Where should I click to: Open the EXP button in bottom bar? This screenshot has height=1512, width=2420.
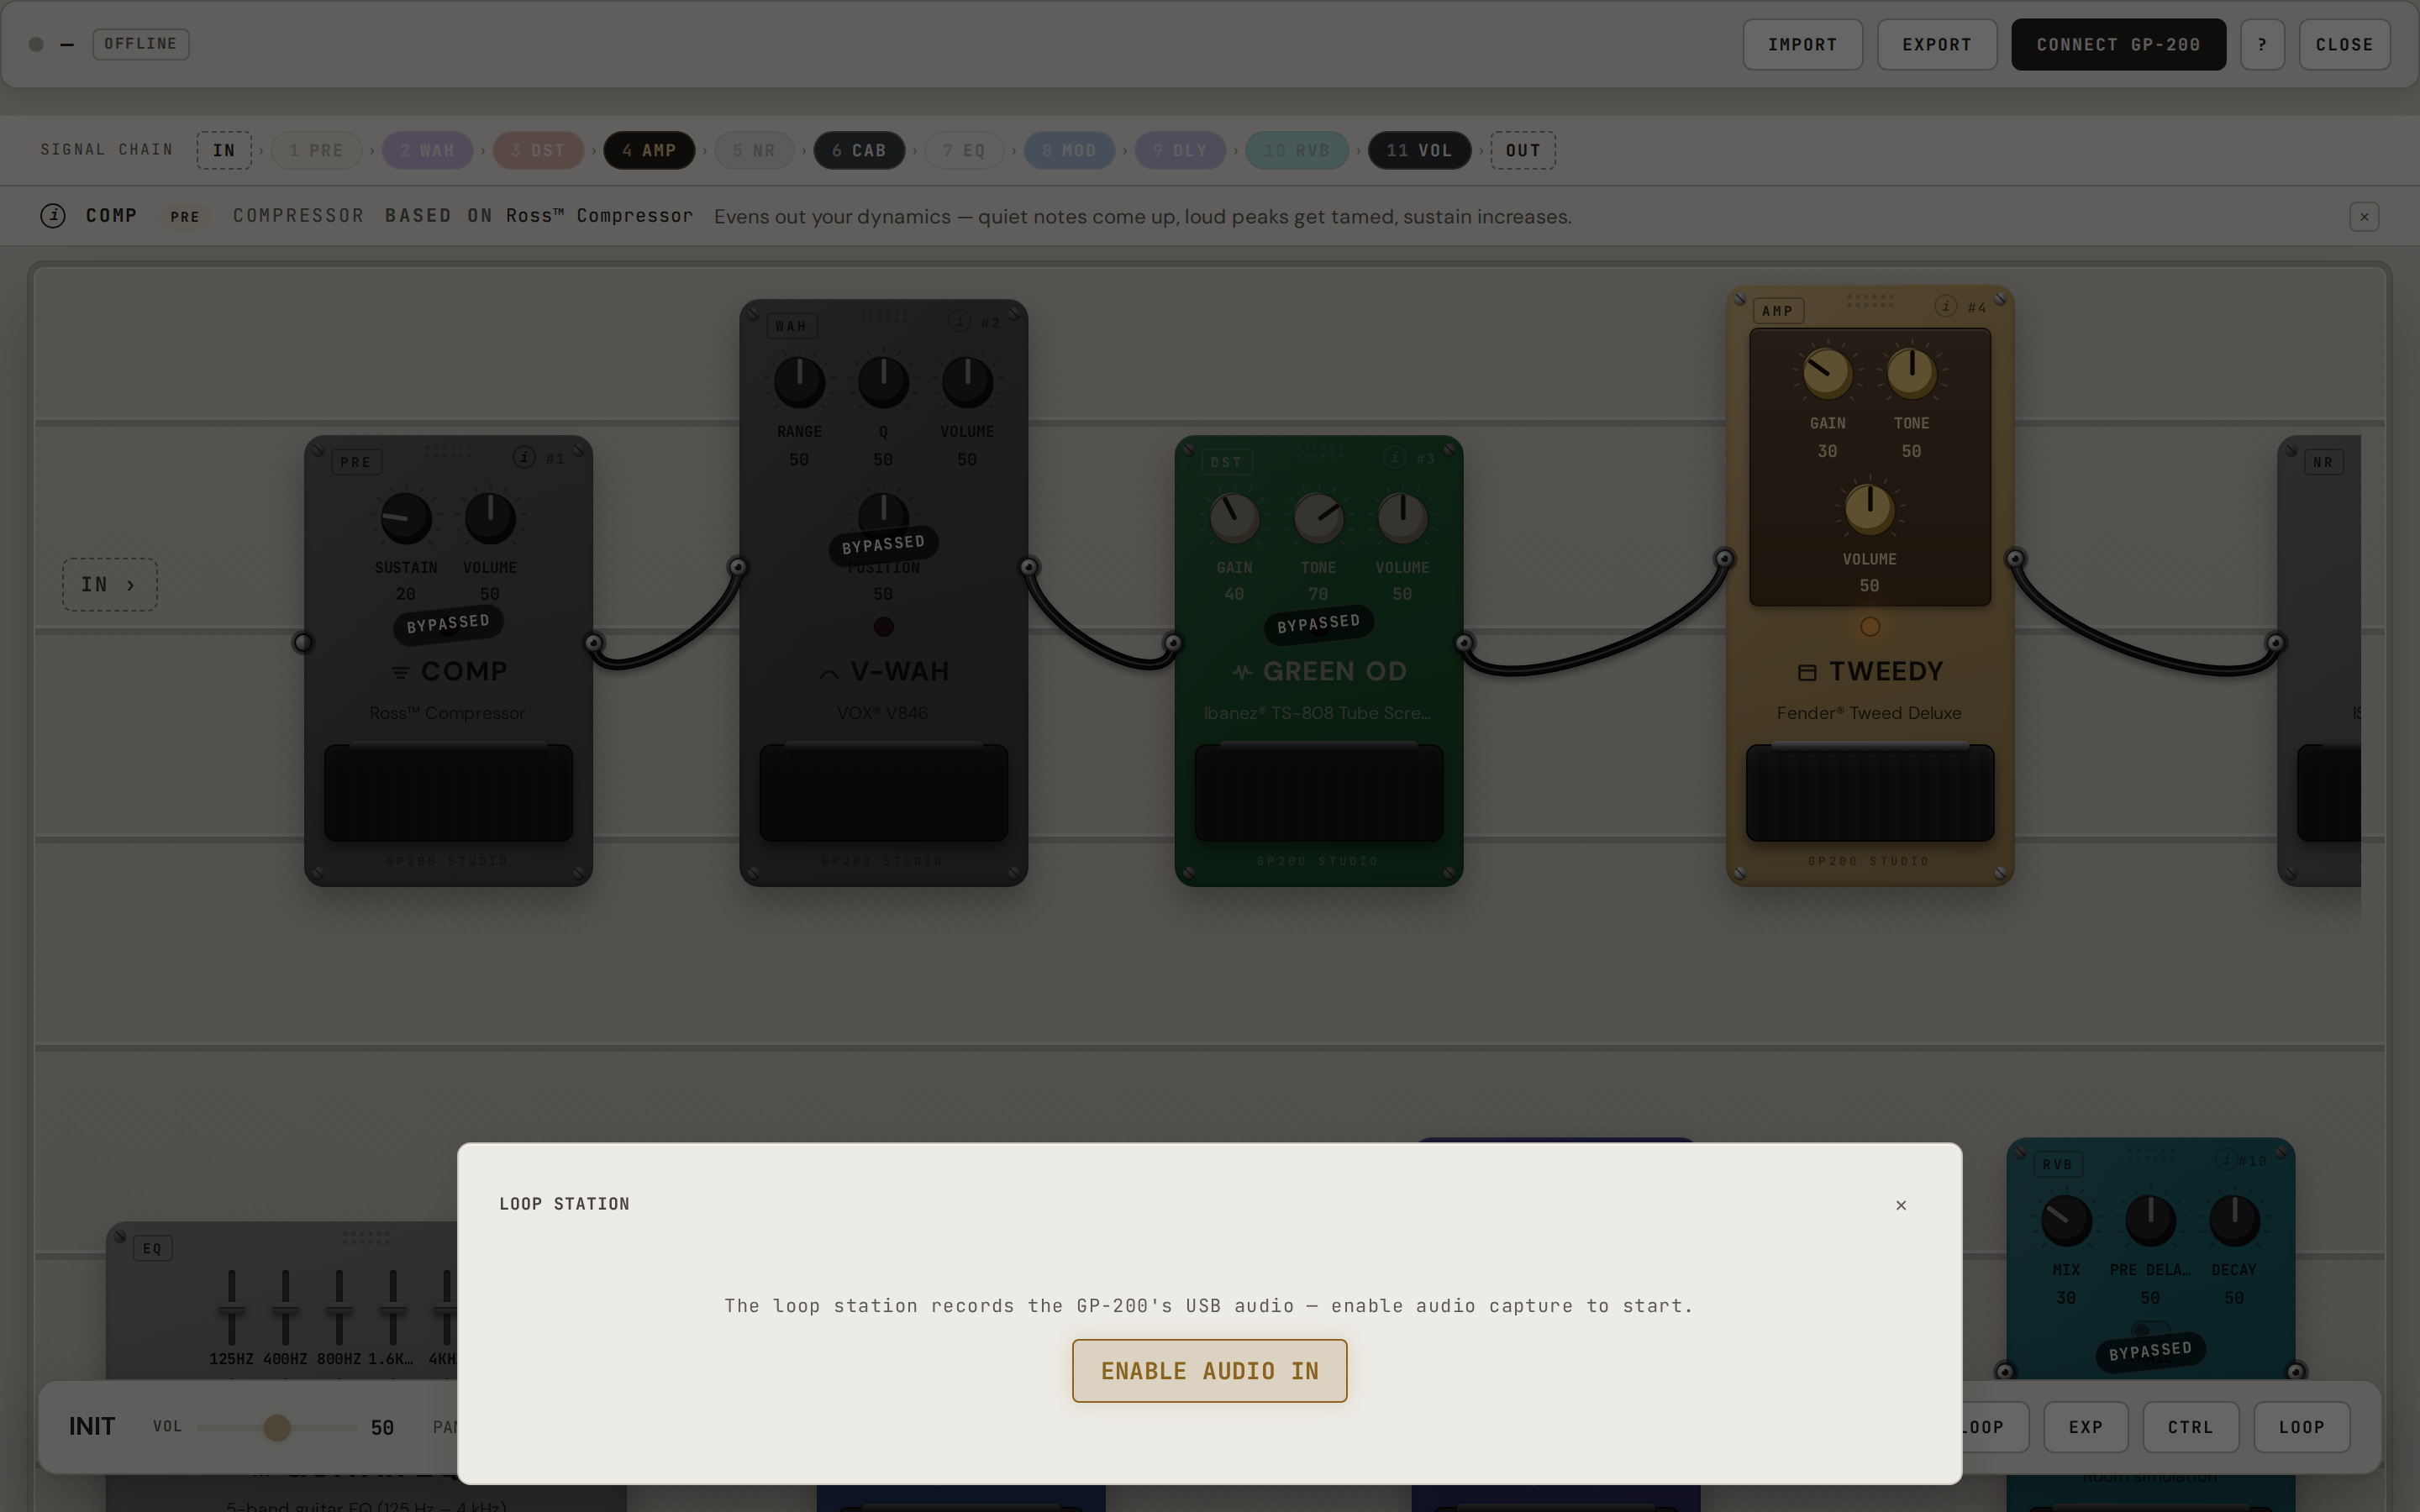[x=2086, y=1427]
